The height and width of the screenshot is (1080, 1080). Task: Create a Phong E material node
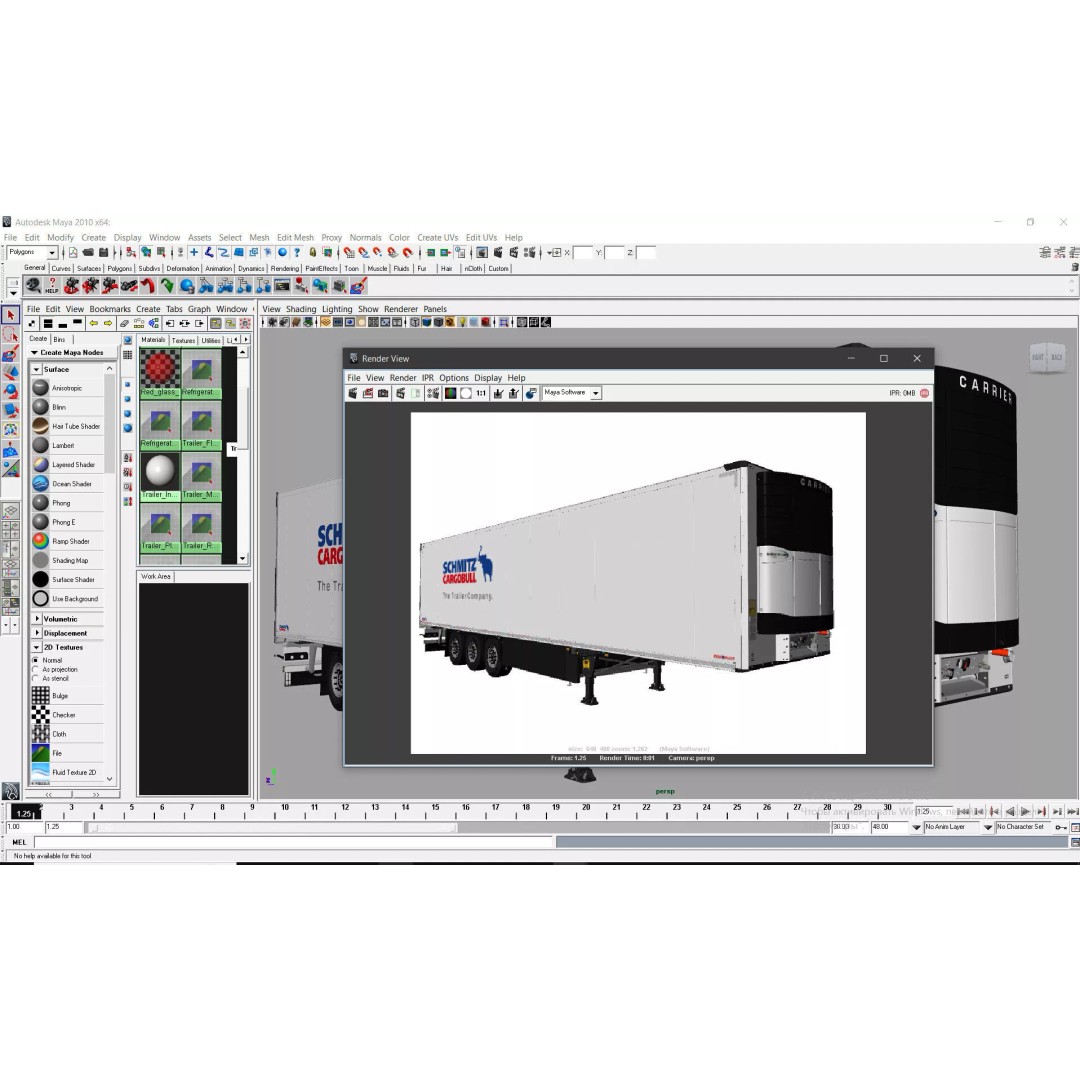click(68, 522)
